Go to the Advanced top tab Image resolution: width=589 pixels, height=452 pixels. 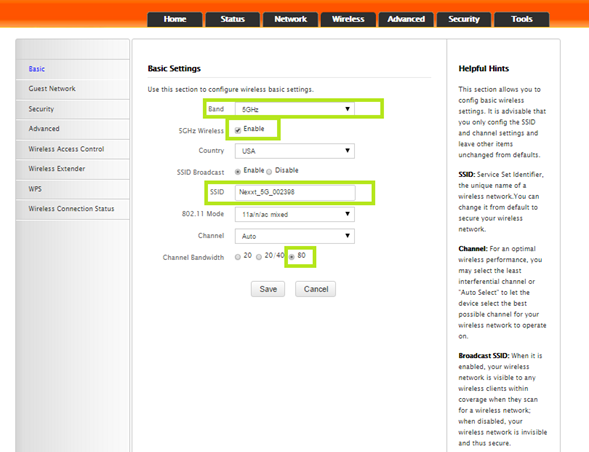(406, 19)
